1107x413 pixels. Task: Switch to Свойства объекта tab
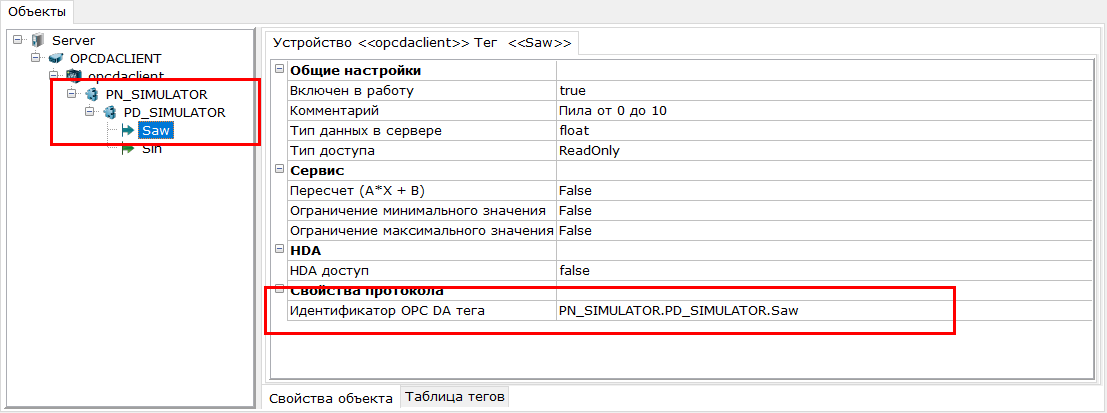pyautogui.click(x=330, y=397)
